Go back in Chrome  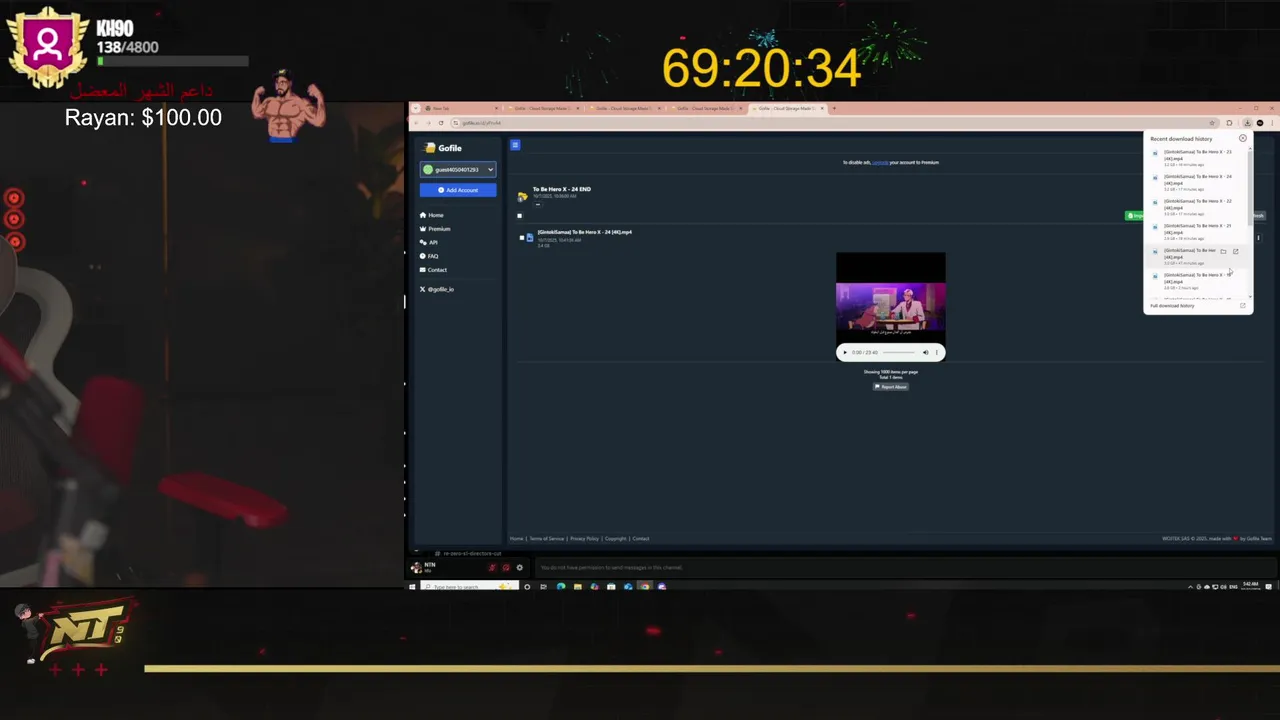(x=416, y=123)
